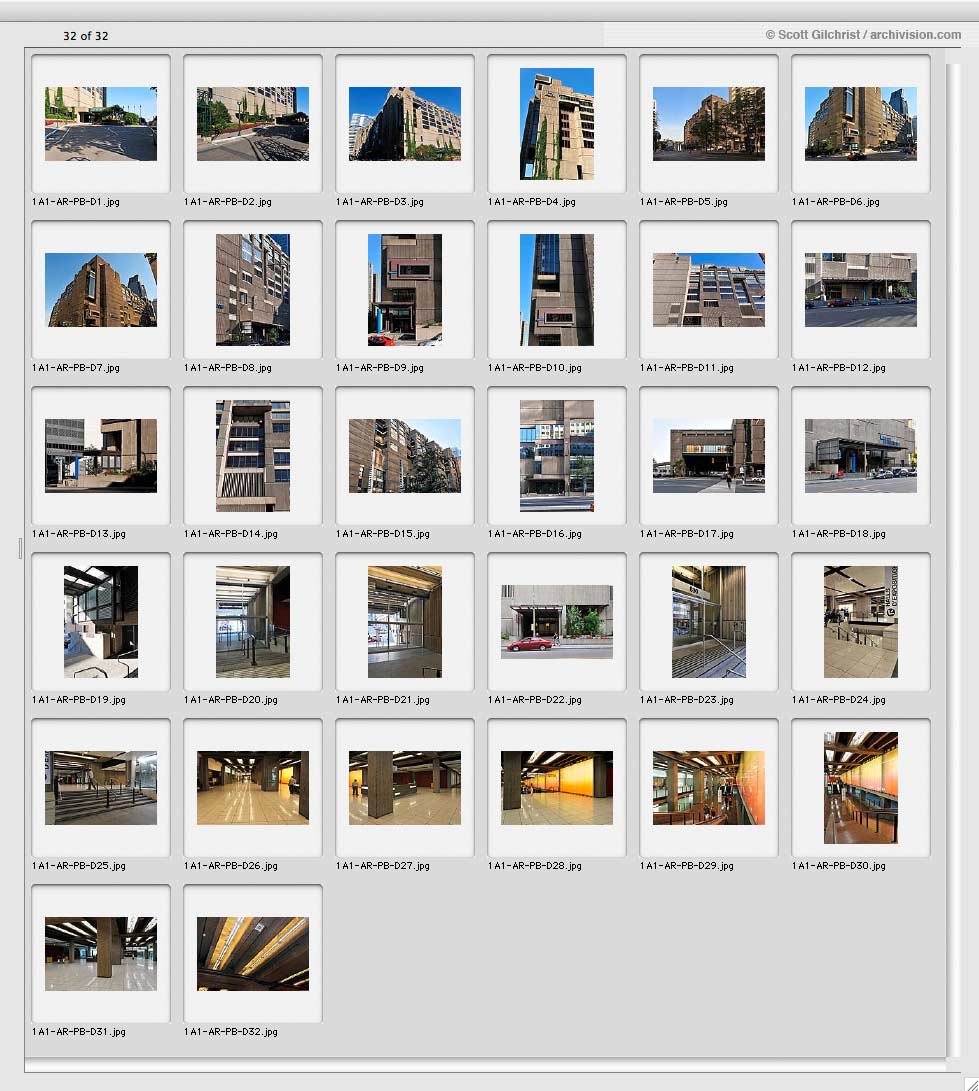Viewport: 979px width, 1091px height.
Task: Click thumbnail 1A1-AR-PB-D29.jpg
Action: click(x=708, y=788)
